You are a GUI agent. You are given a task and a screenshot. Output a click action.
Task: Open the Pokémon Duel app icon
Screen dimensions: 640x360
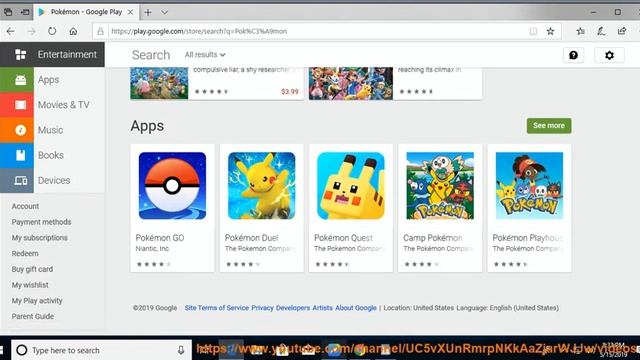click(x=262, y=186)
